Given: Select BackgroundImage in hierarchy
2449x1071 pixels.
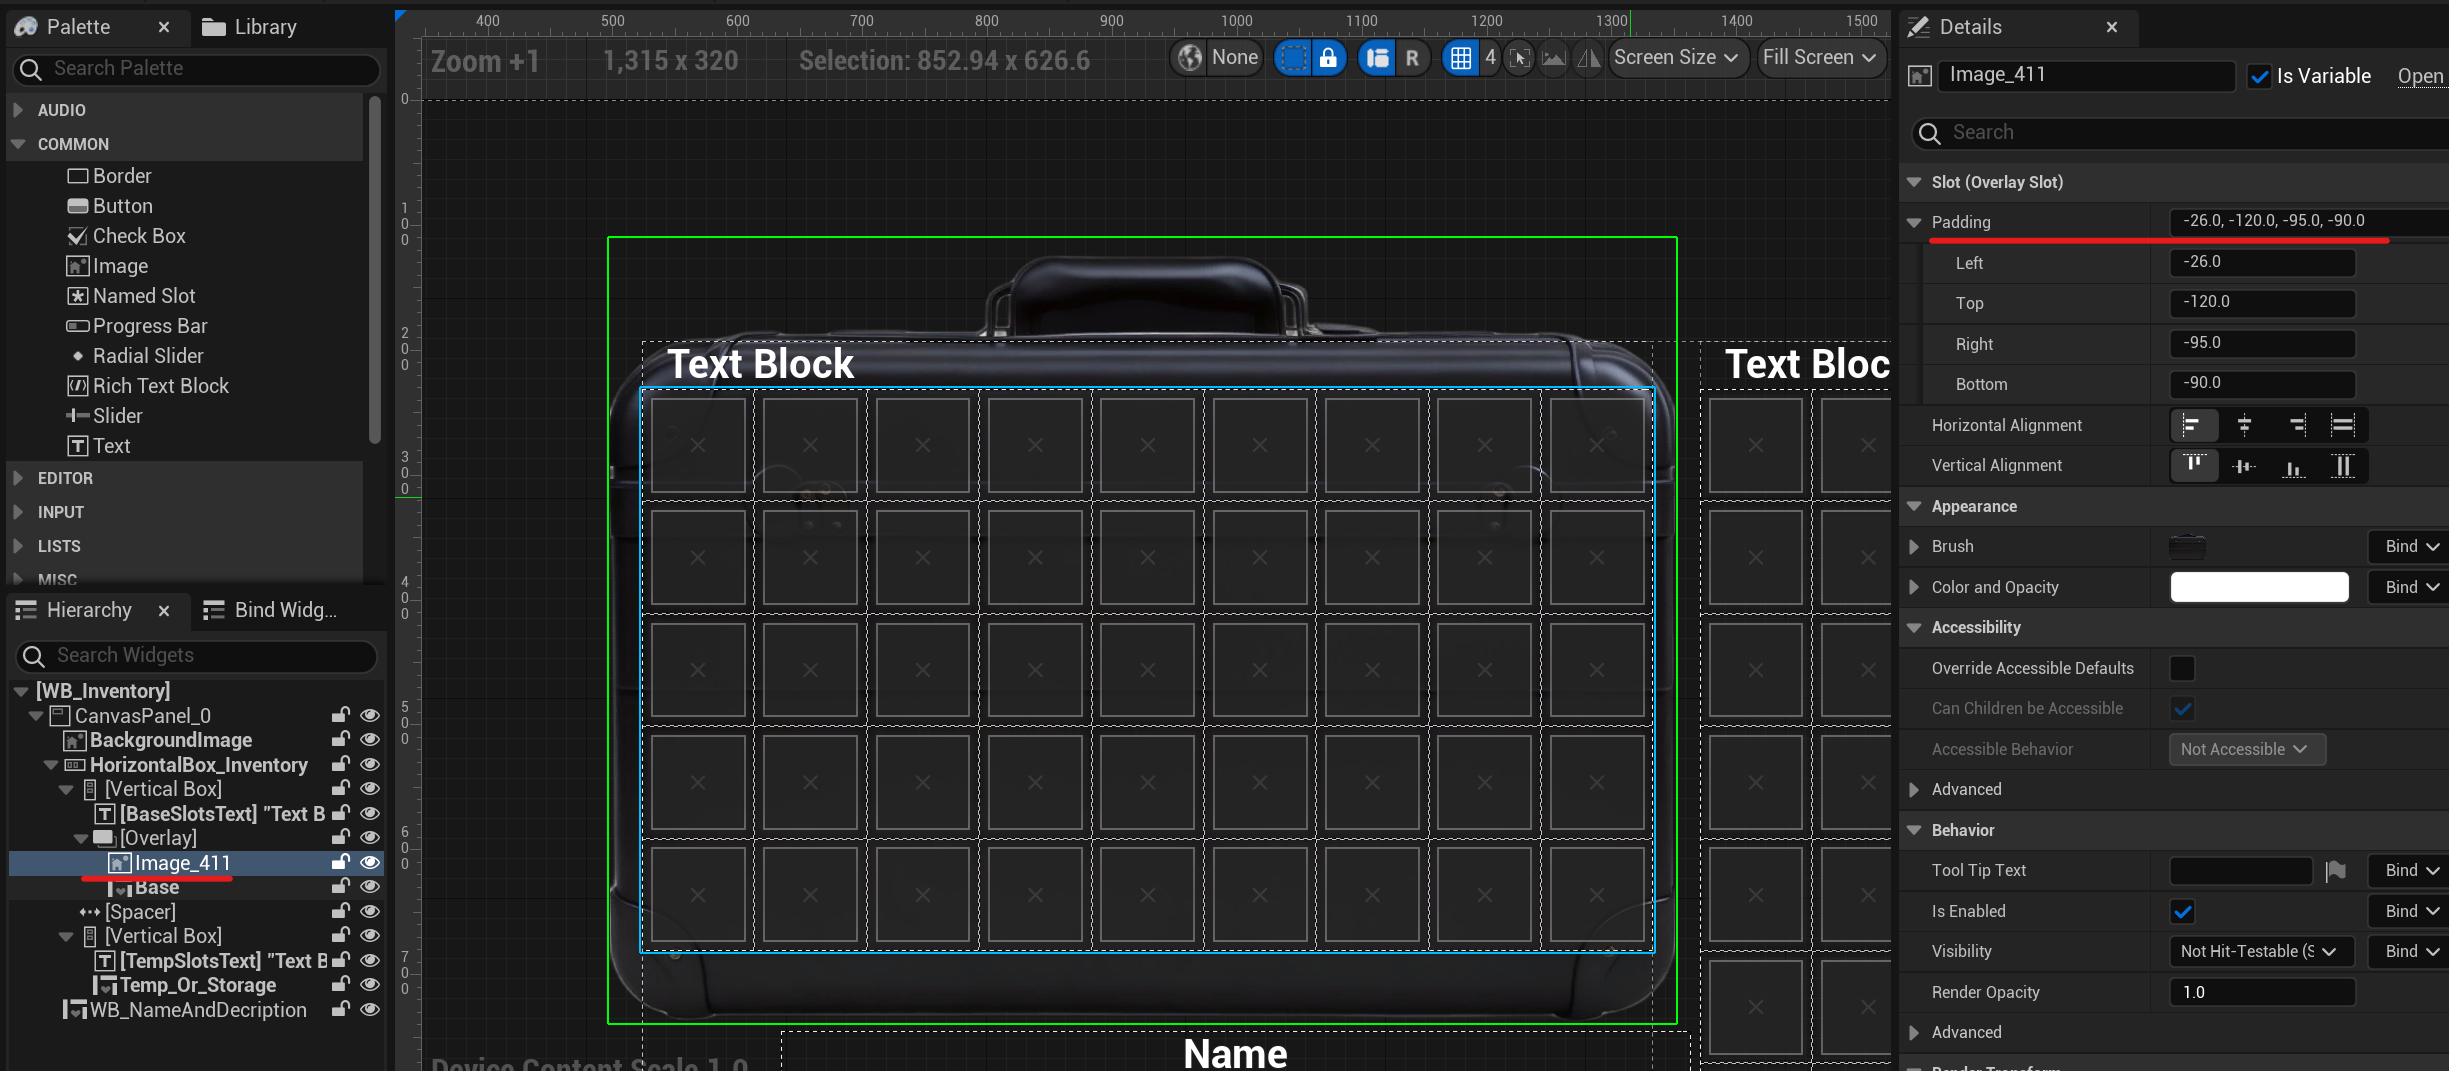Looking at the screenshot, I should pos(170,740).
